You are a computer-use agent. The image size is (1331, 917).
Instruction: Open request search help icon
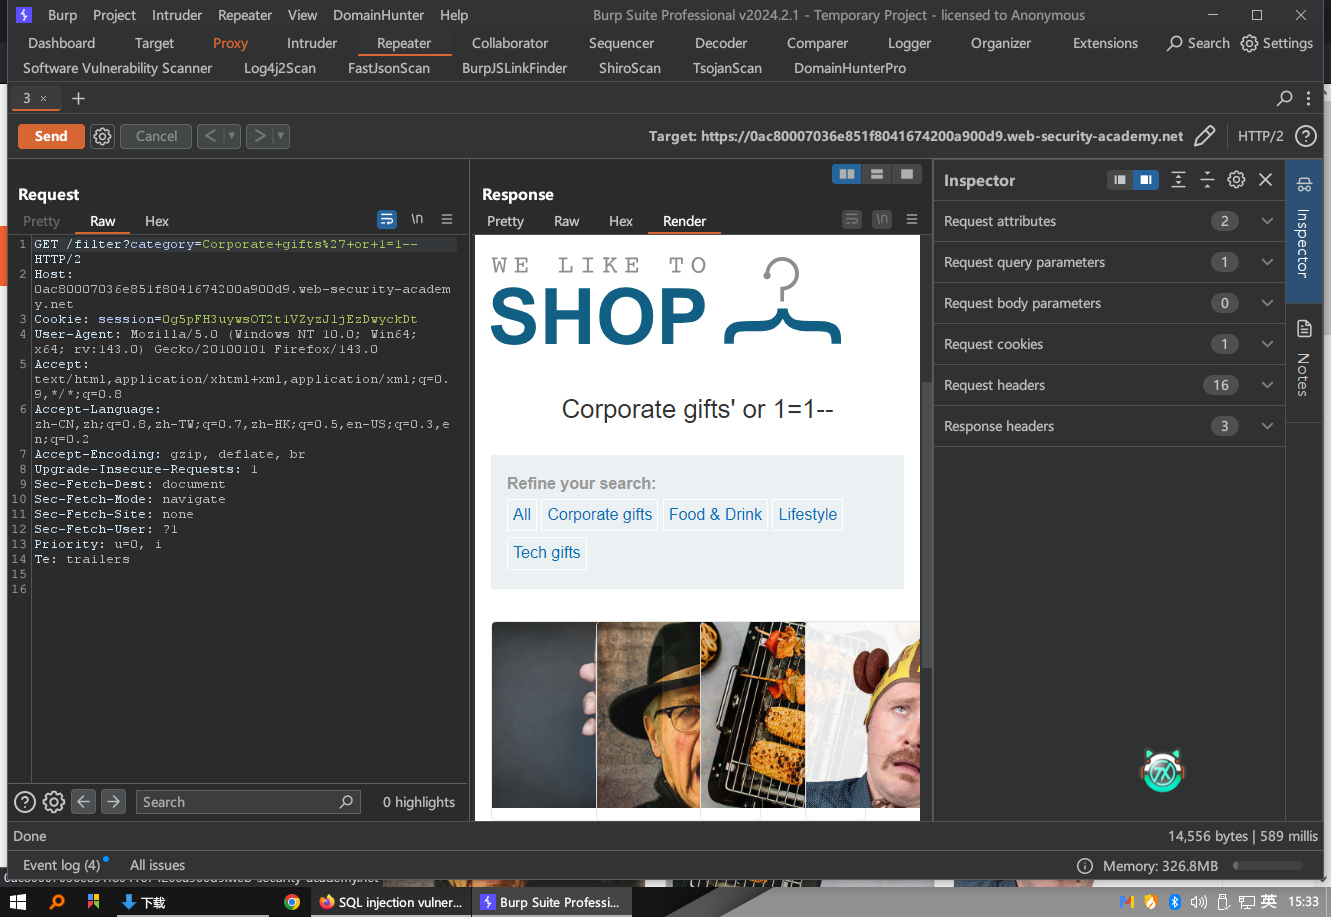click(x=25, y=802)
